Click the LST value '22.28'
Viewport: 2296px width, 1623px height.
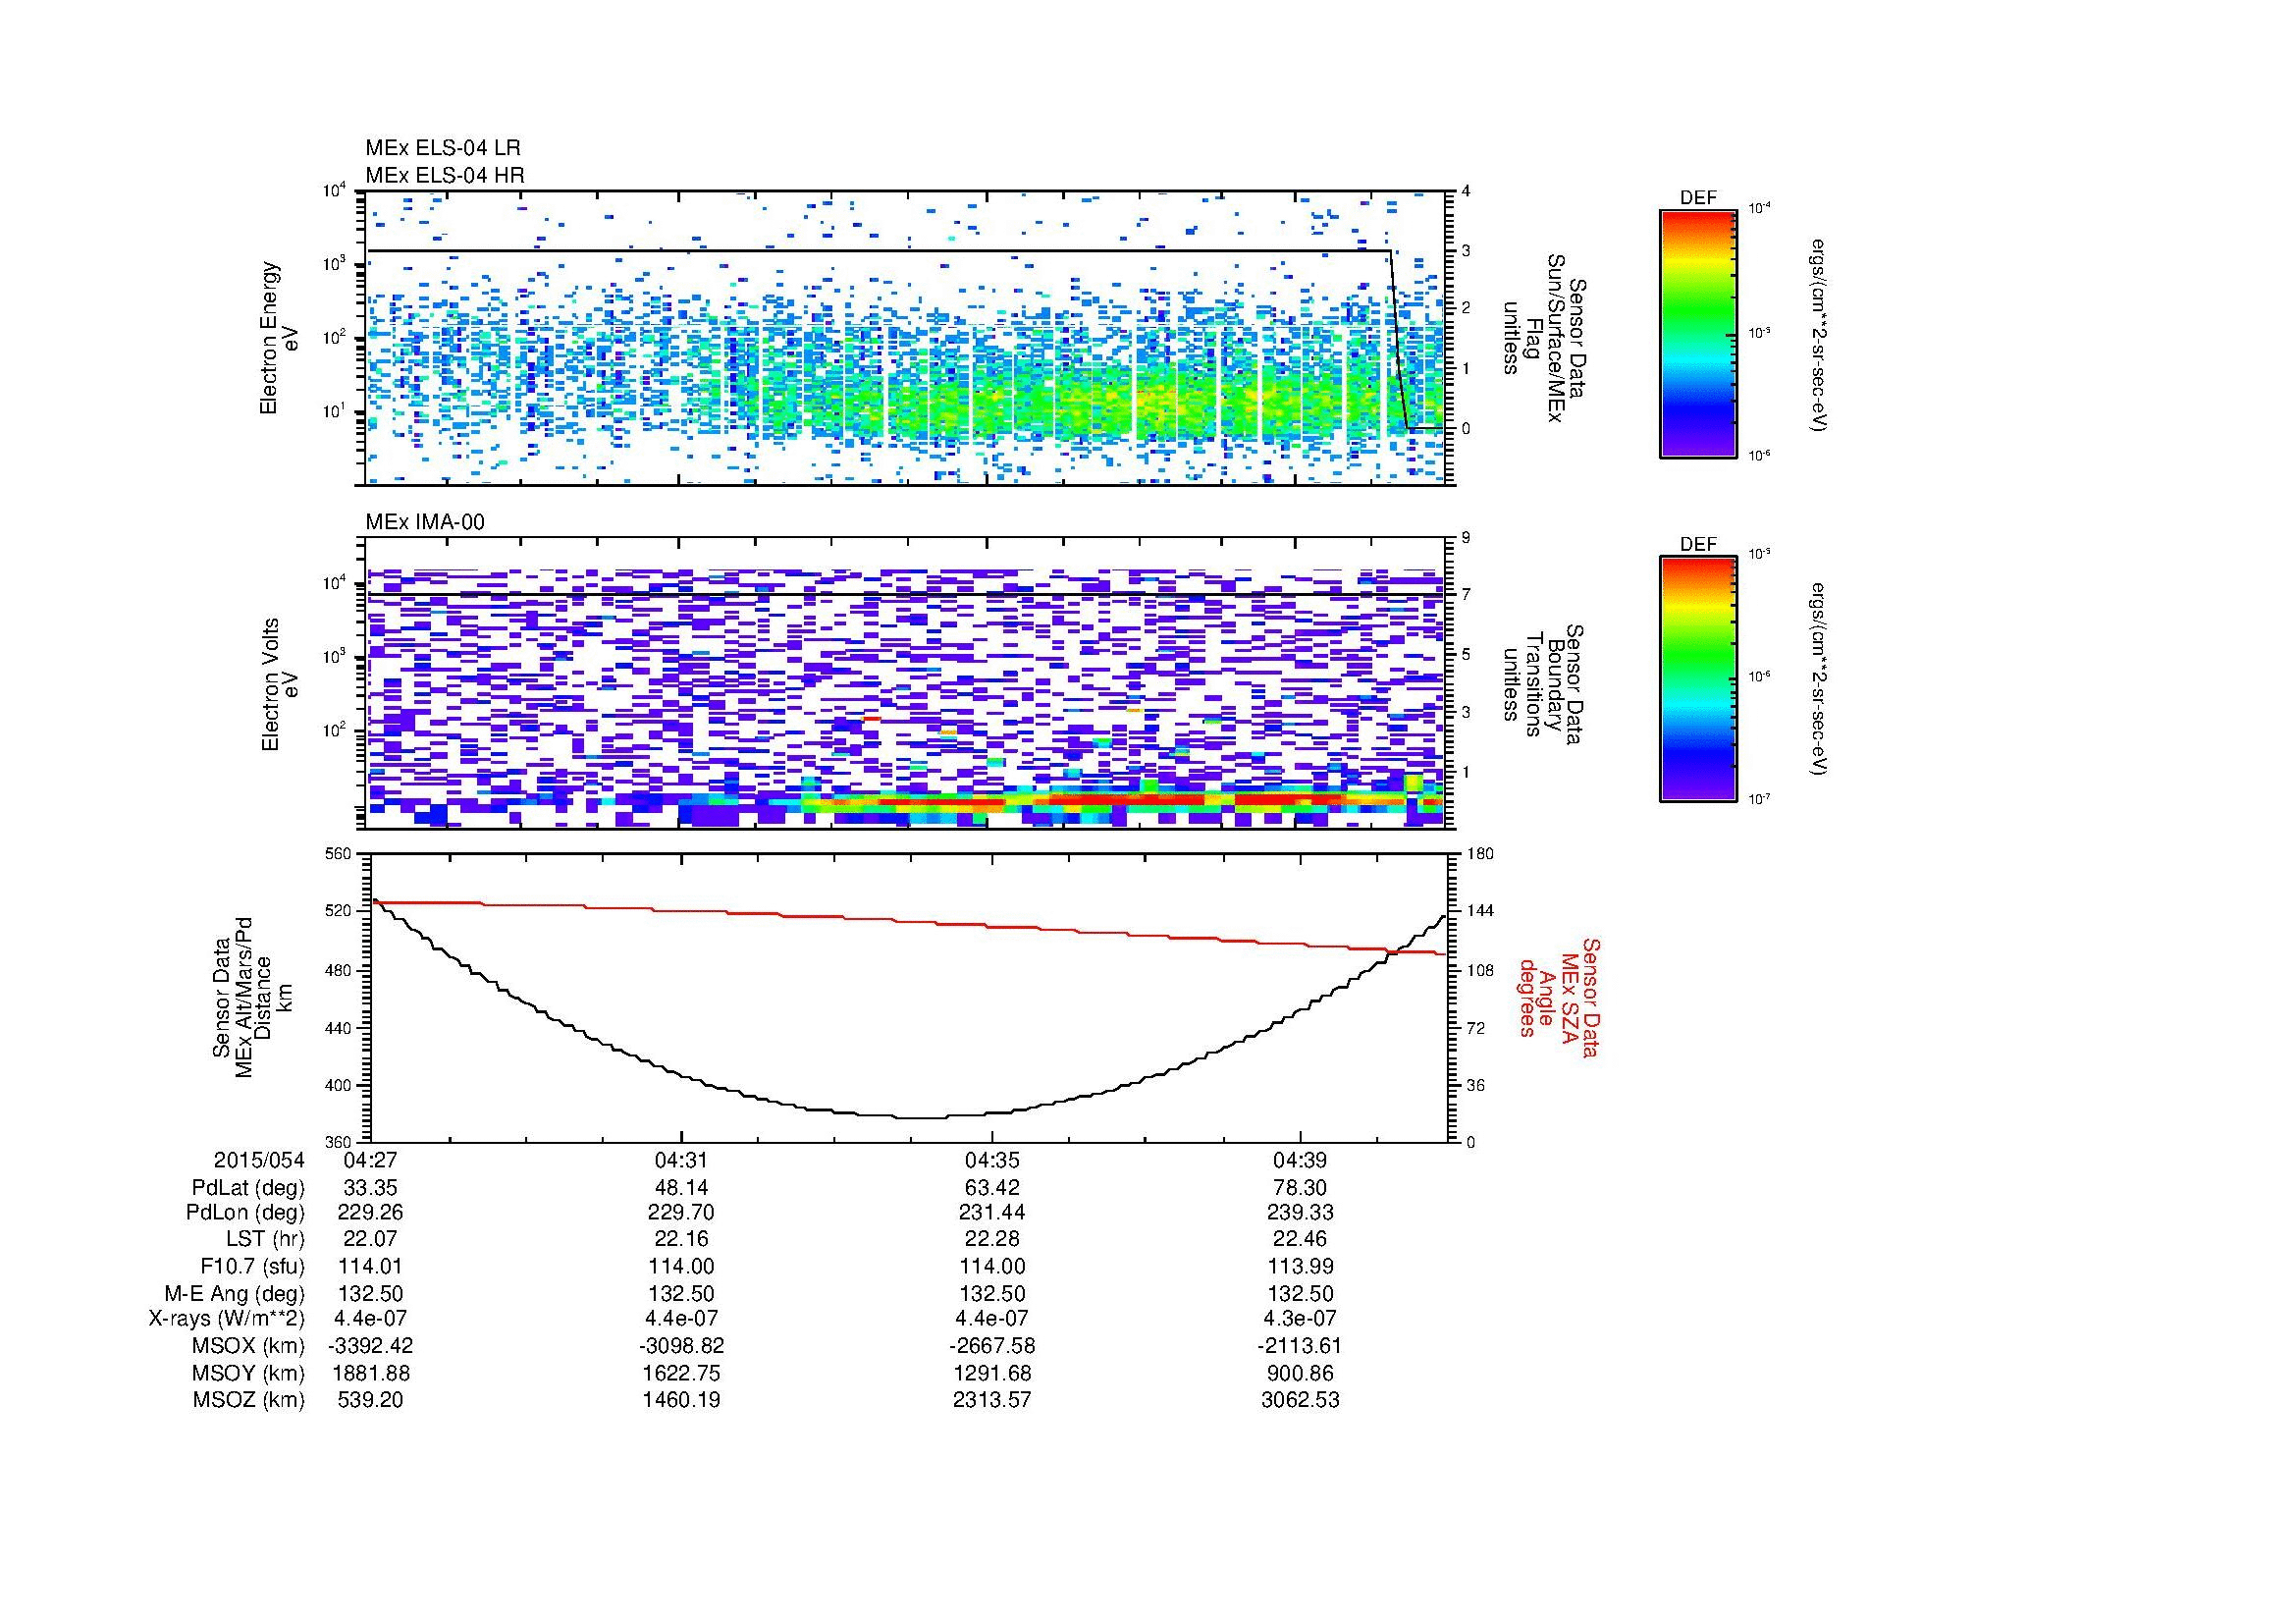[x=991, y=1240]
